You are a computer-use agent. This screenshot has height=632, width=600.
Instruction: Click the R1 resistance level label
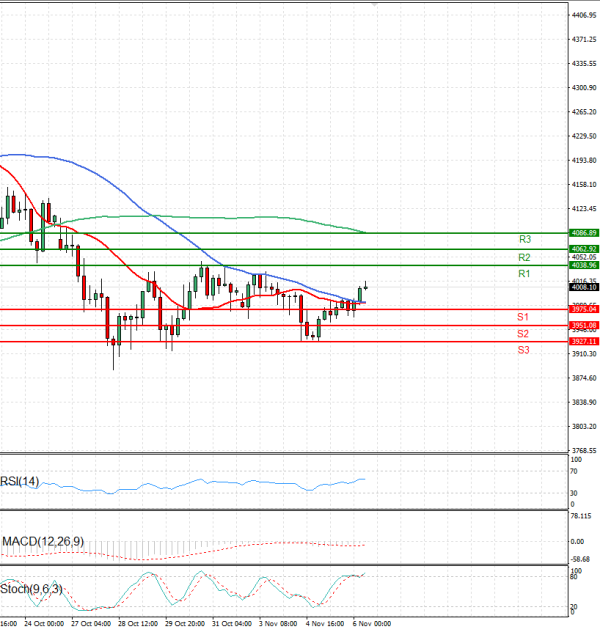coord(524,274)
